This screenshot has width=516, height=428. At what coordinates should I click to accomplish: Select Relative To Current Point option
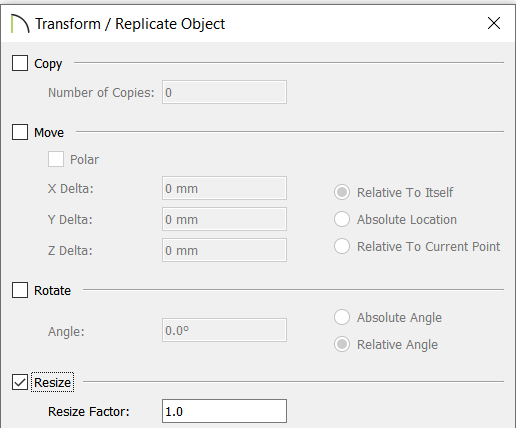pos(342,246)
